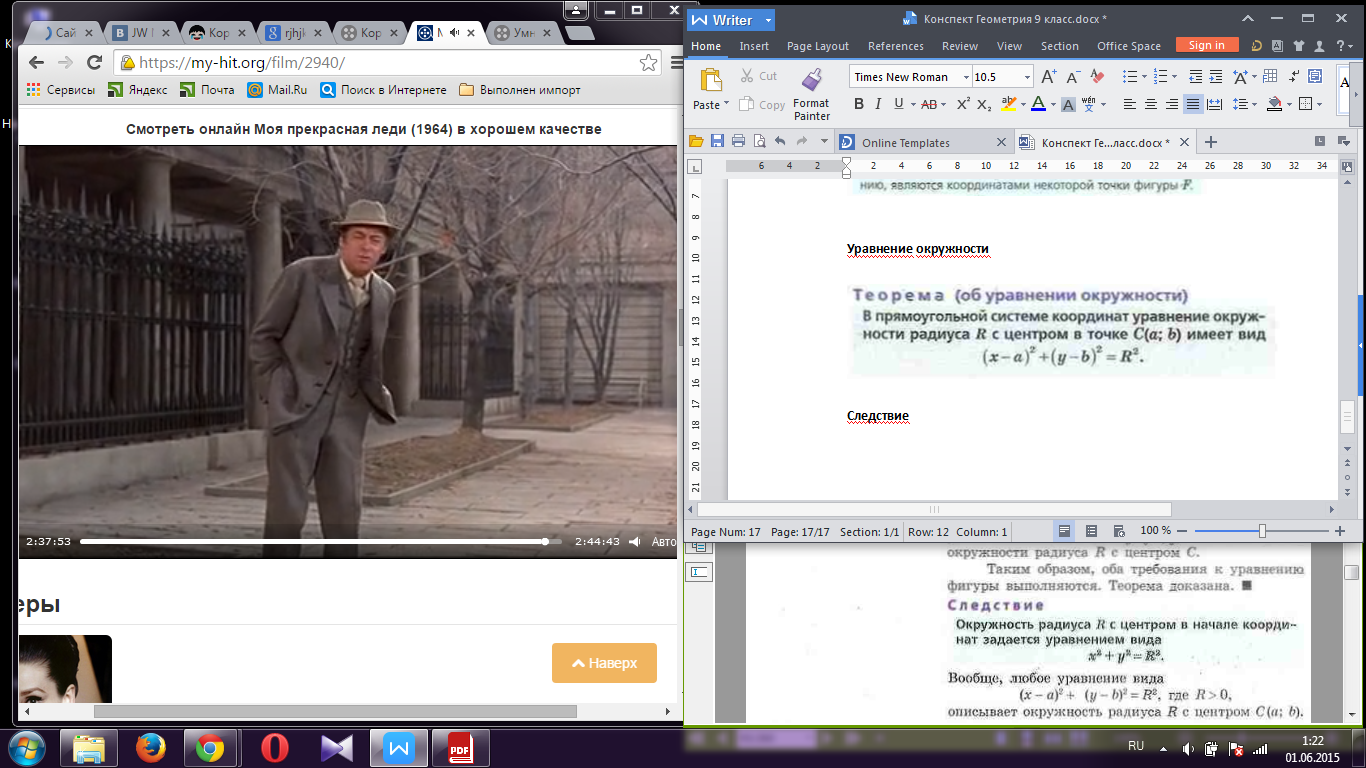Toggle show/hide paragraph marks

coord(1295,77)
